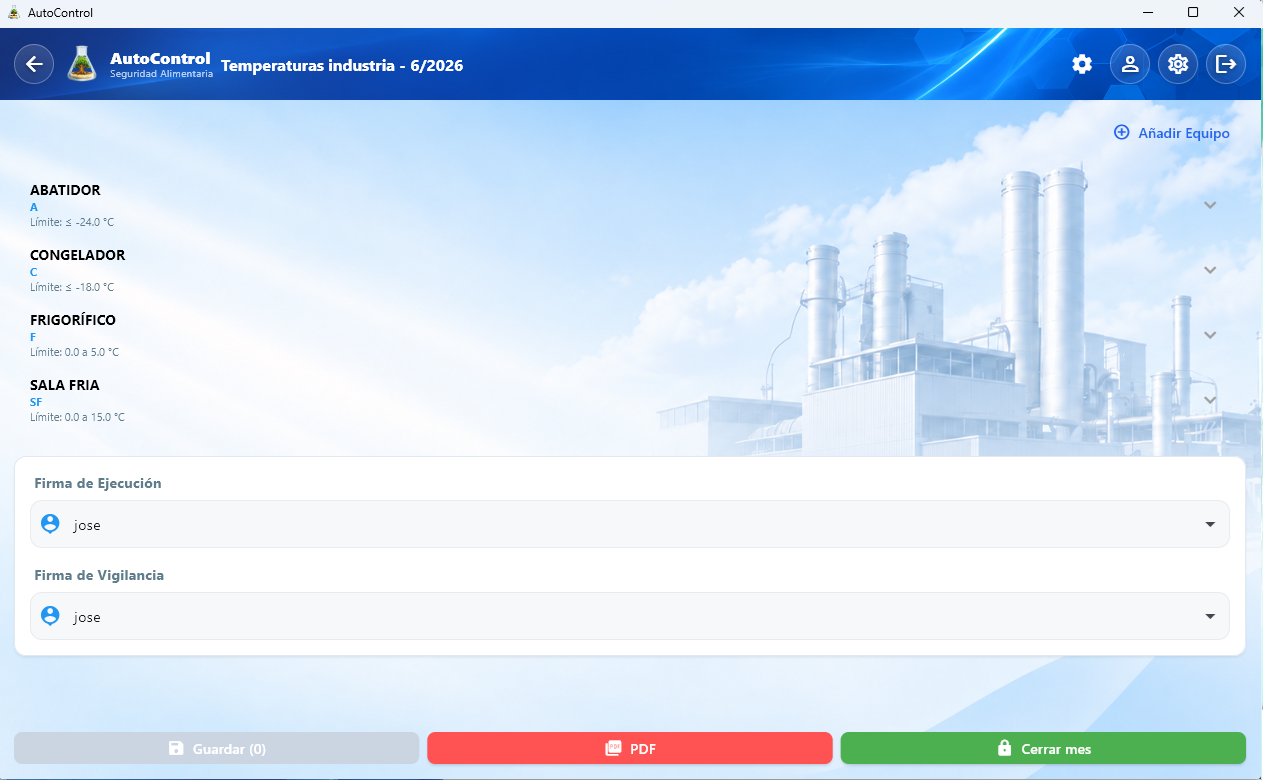
Task: Open settings with the solid gear icon
Action: point(1082,64)
